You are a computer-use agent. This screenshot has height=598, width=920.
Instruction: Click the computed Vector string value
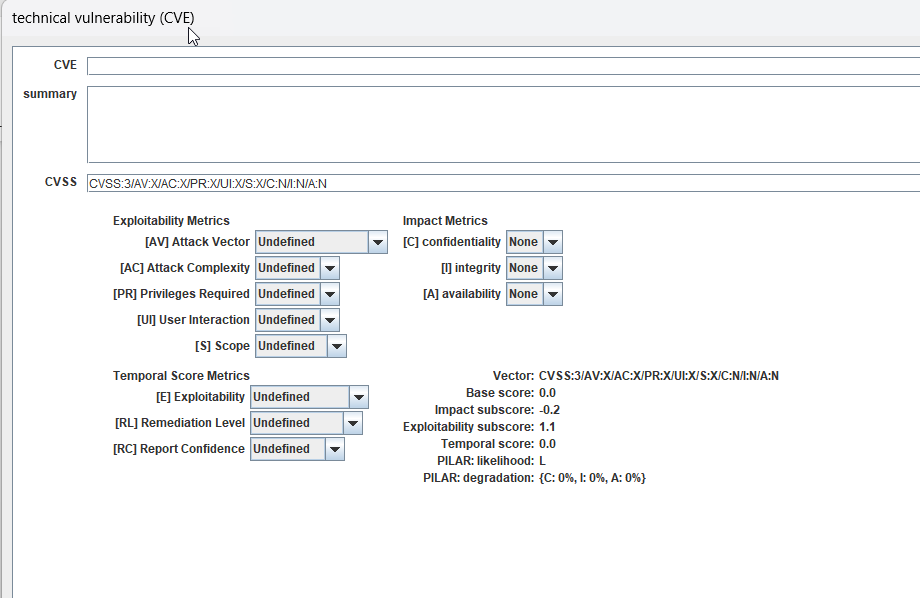point(658,376)
